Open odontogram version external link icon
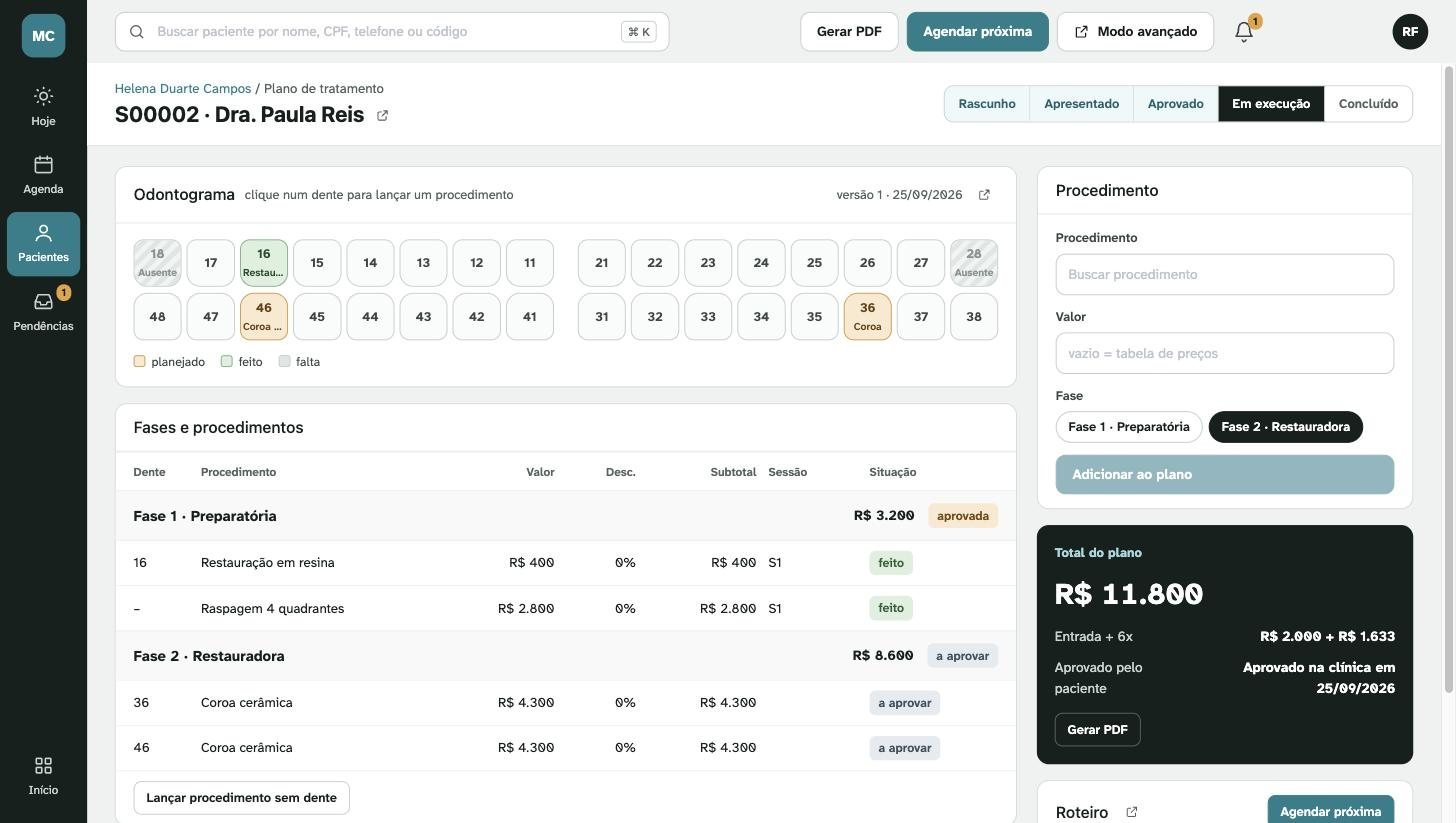Viewport: 1456px width, 823px height. tap(984, 195)
